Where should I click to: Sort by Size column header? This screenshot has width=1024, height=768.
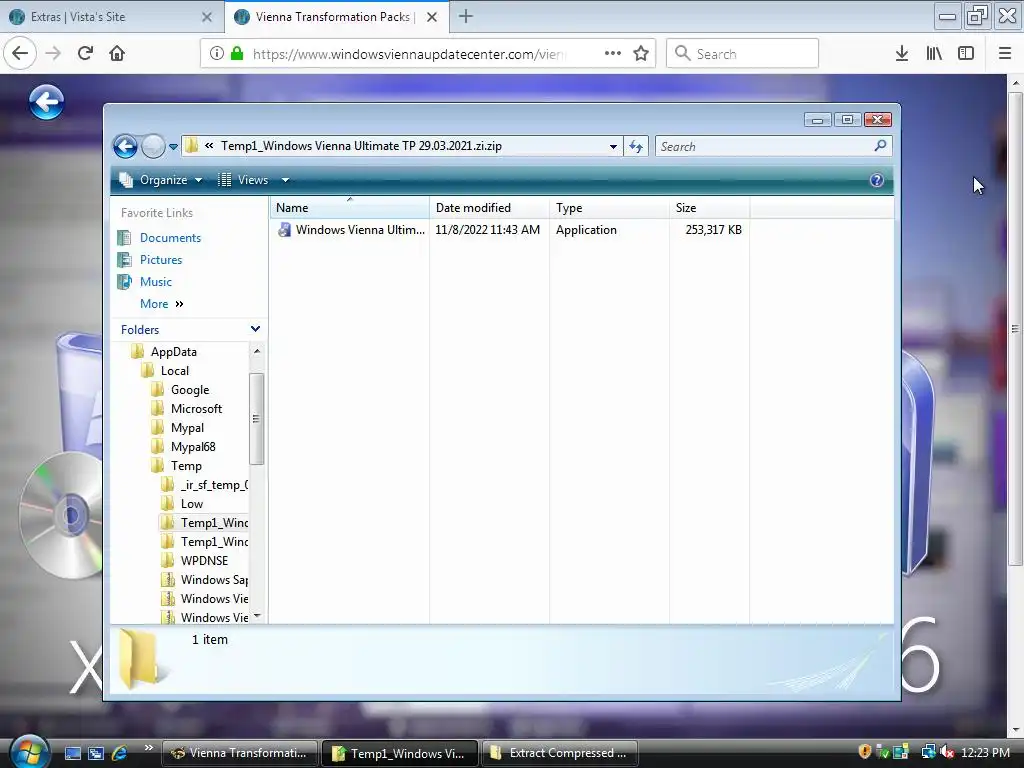[709, 208]
